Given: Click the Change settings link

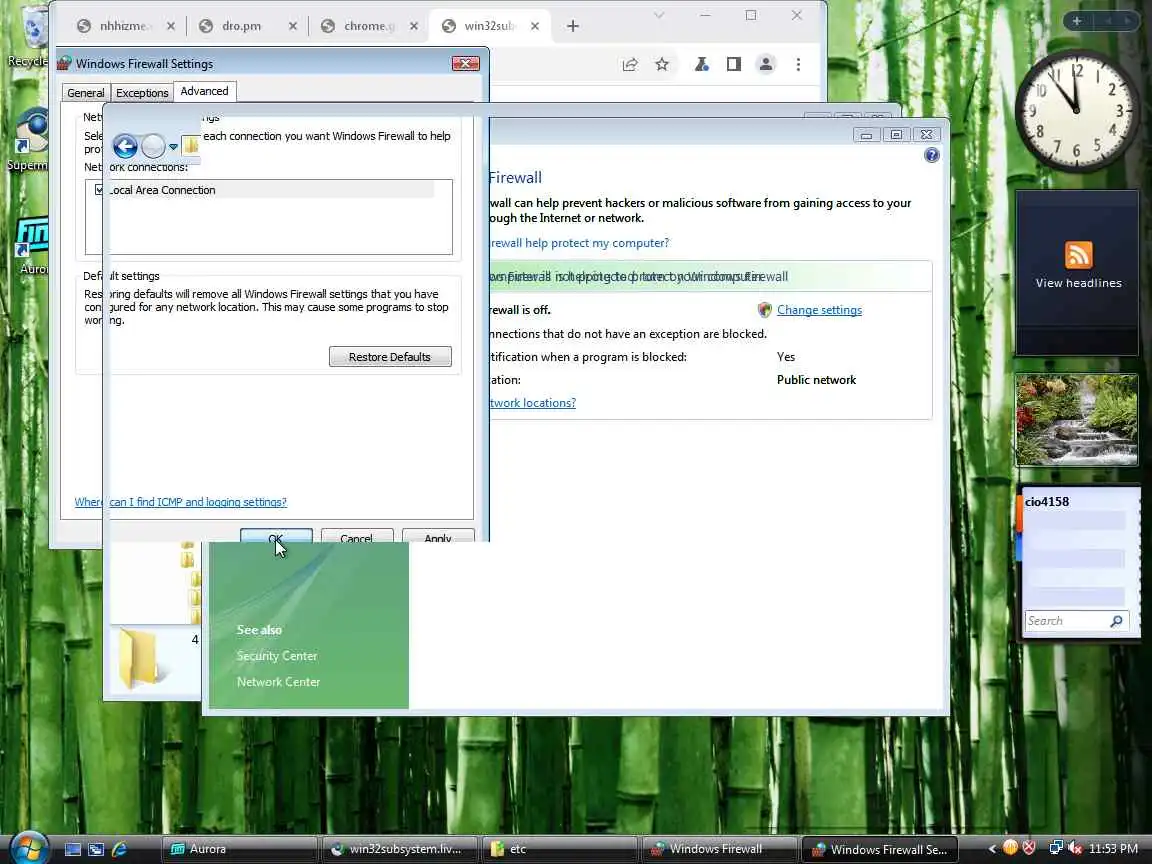Looking at the screenshot, I should click(819, 310).
